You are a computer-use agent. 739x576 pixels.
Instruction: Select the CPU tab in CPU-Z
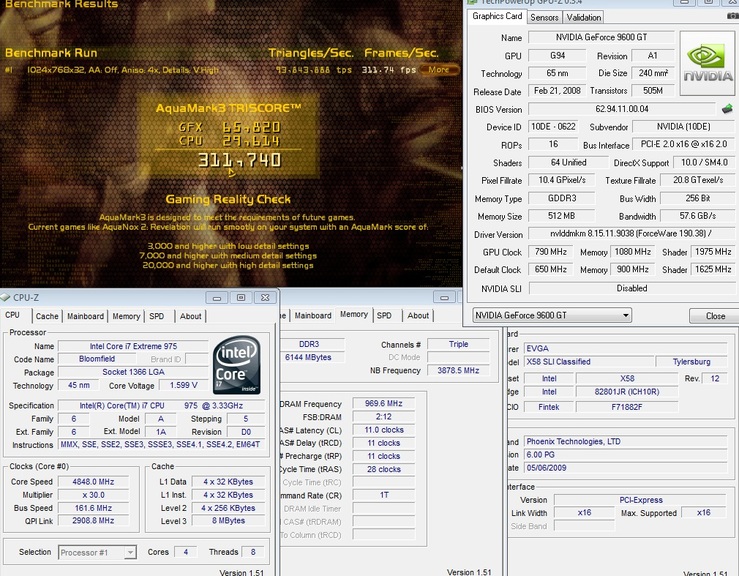tap(13, 315)
